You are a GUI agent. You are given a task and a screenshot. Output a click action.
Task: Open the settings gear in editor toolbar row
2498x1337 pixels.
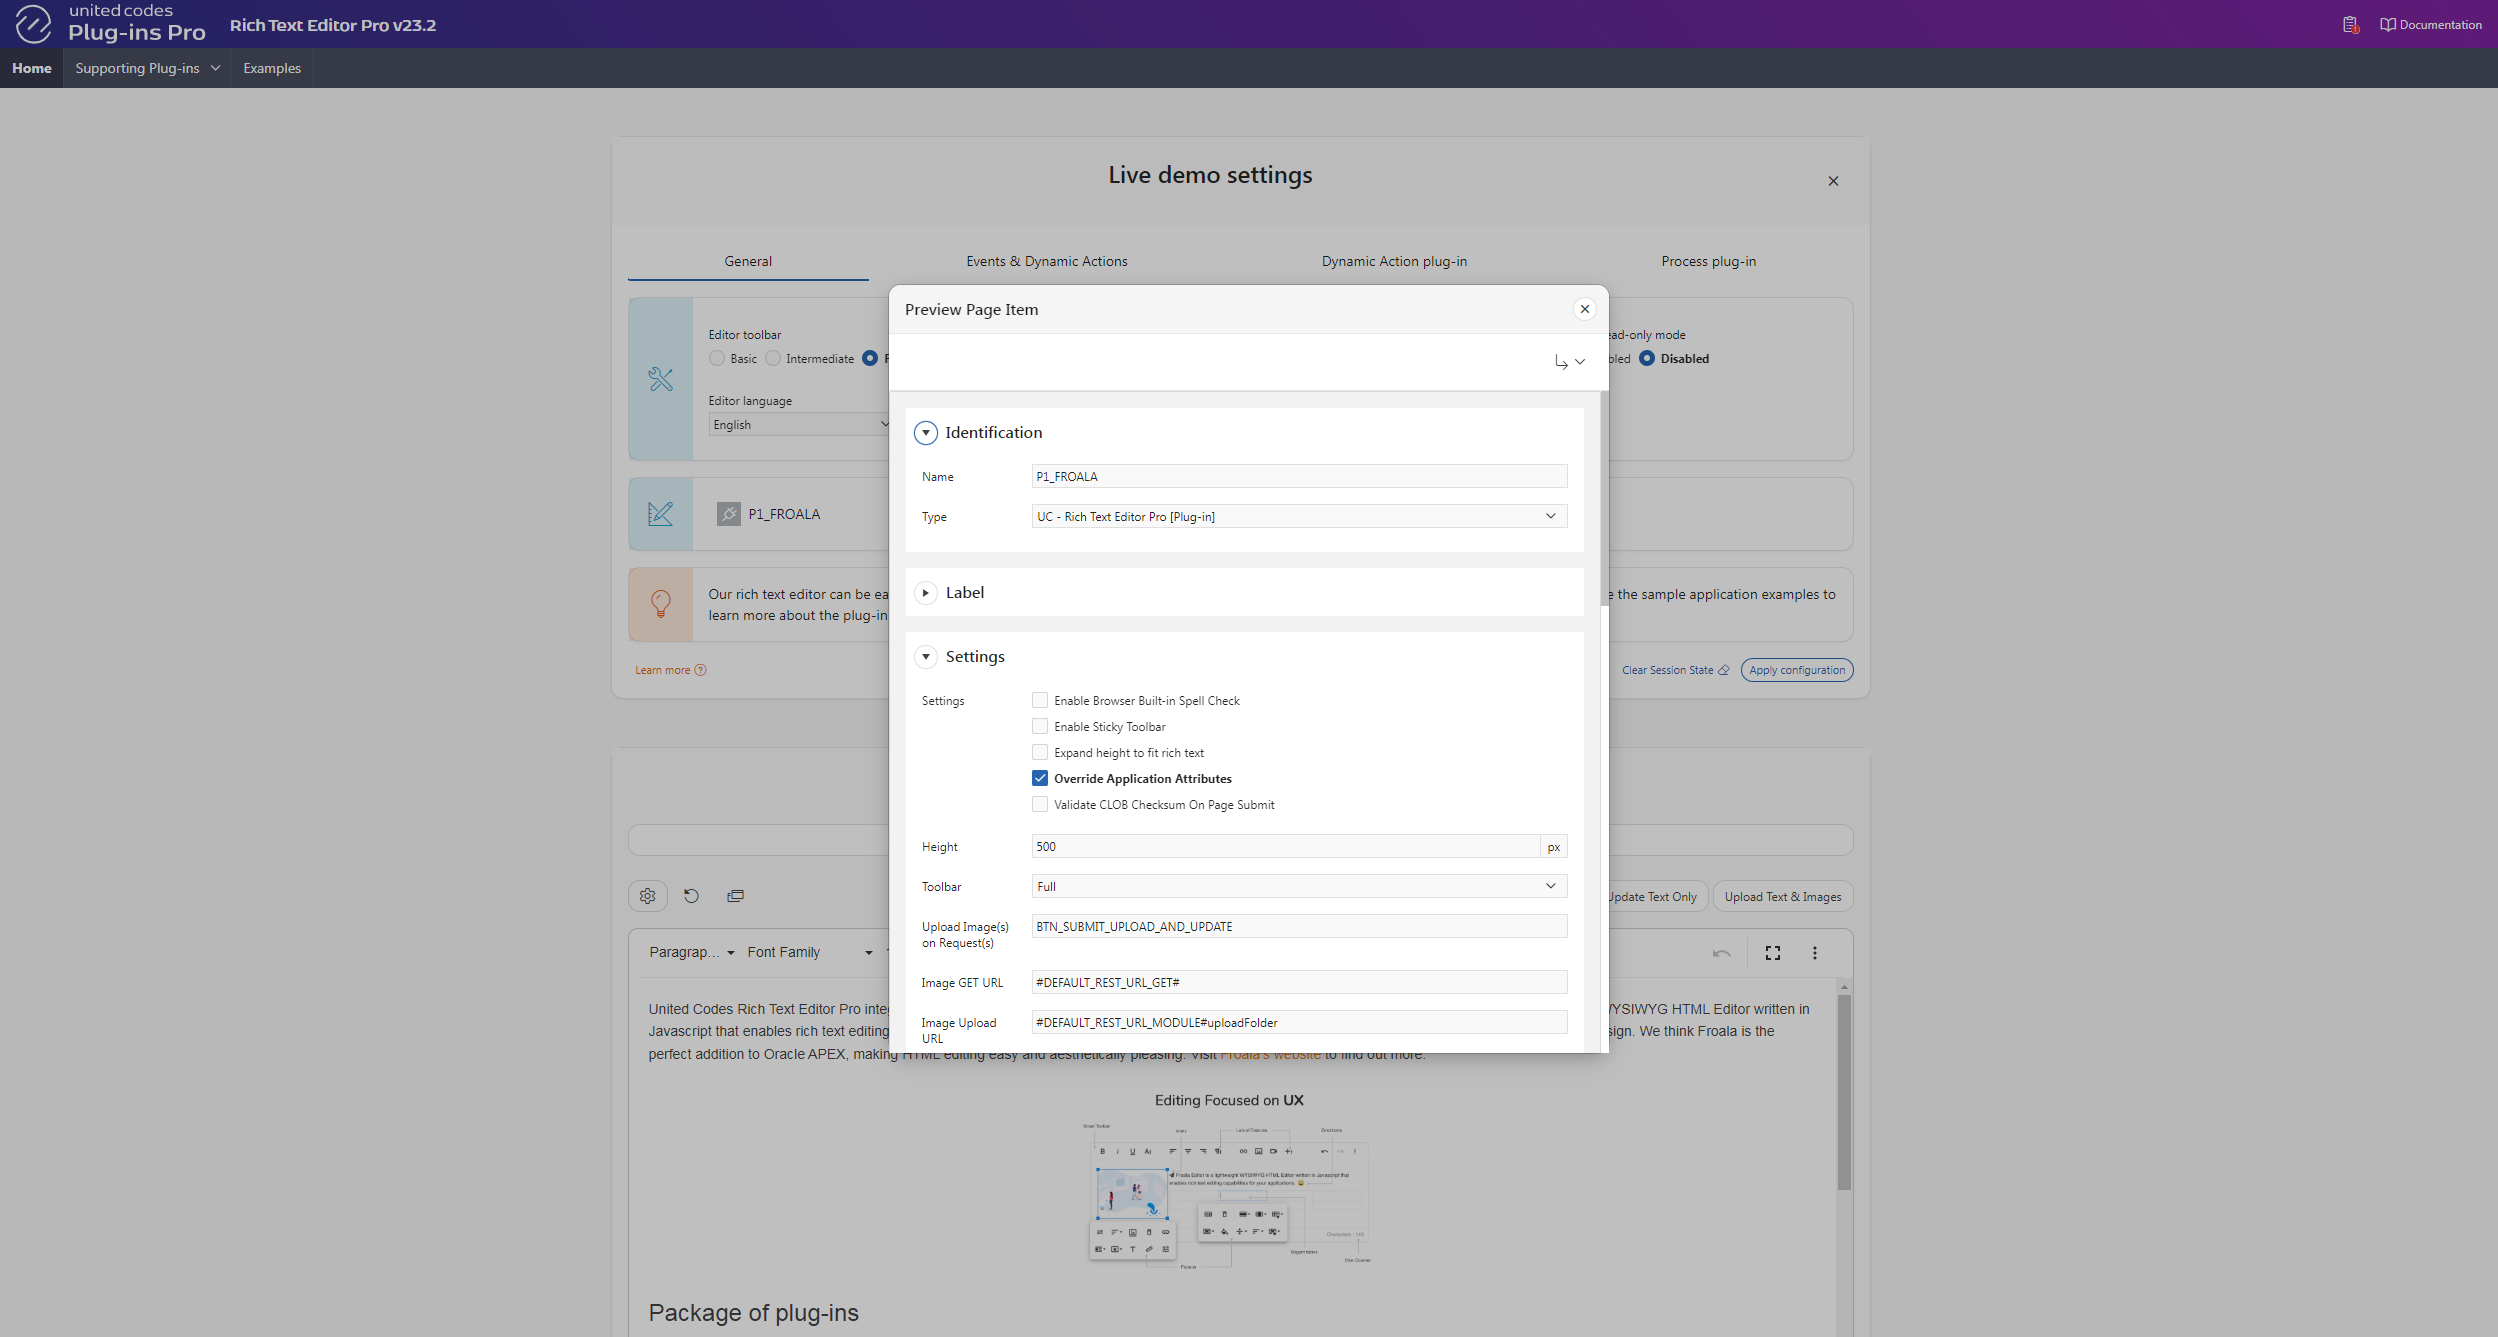[647, 896]
